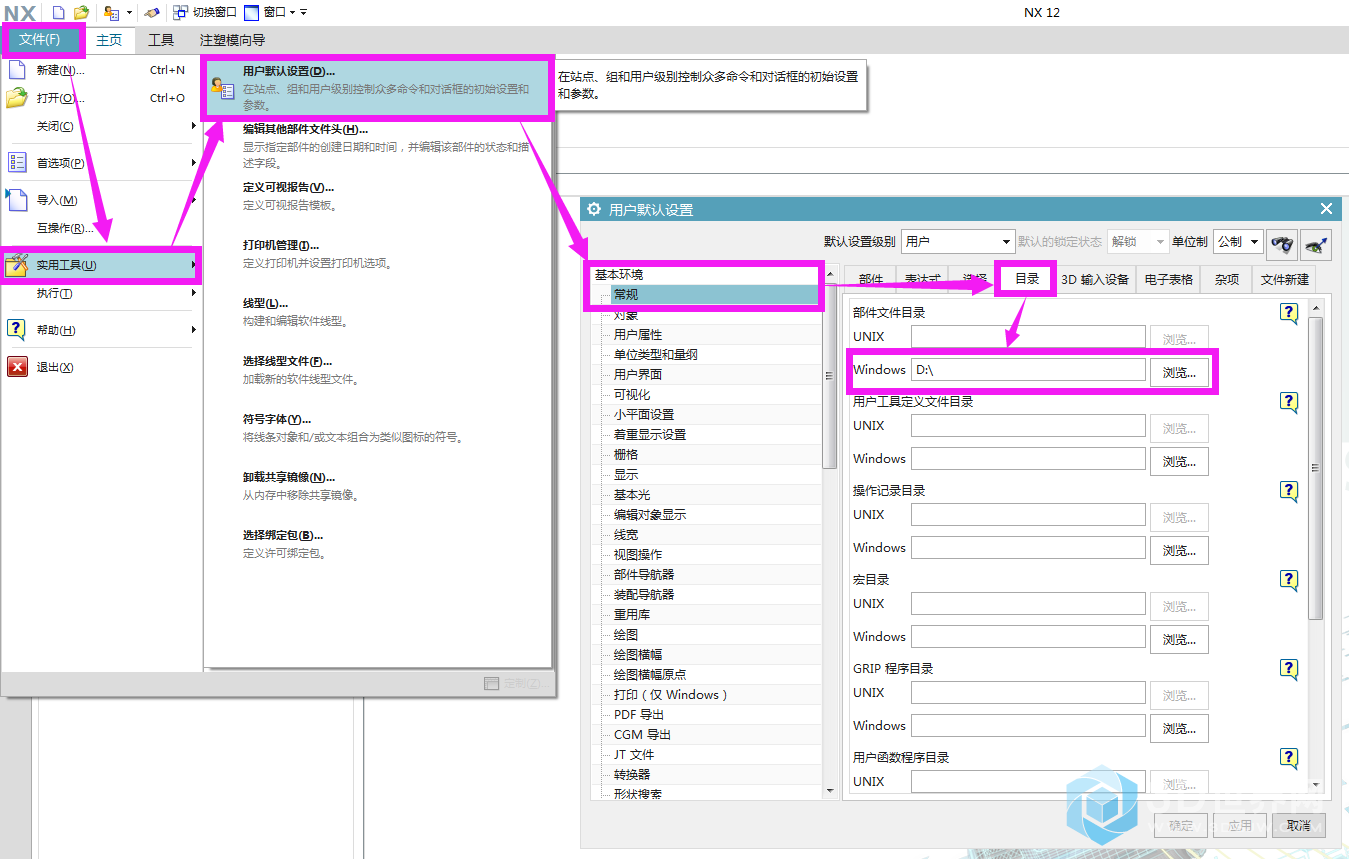Screen dimensions: 1349x859
Task: Choose 互操作(R) from the file menu
Action: point(100,228)
